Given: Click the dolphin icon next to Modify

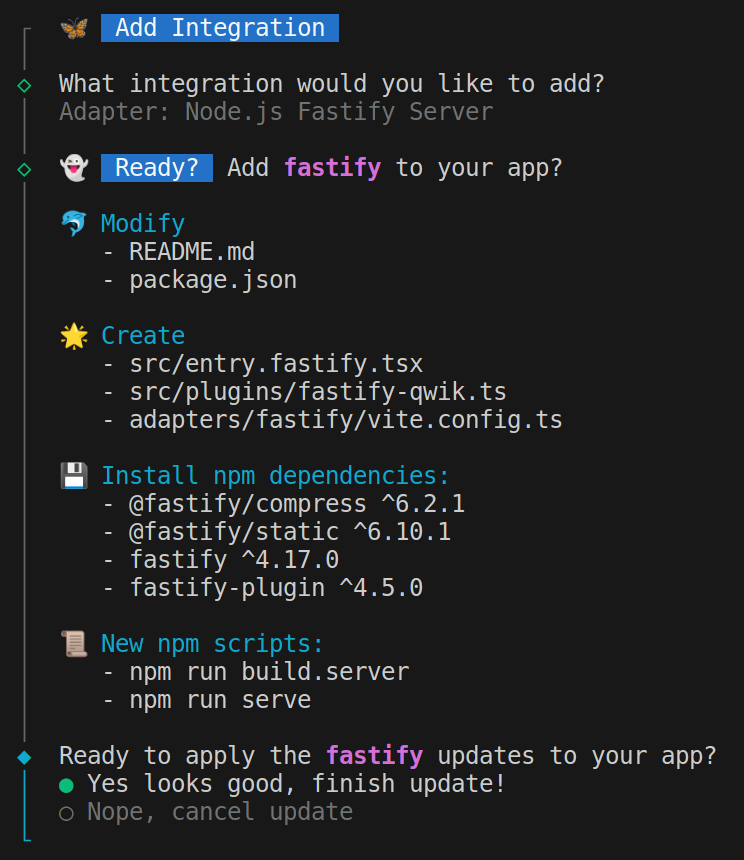Looking at the screenshot, I should coord(74,223).
